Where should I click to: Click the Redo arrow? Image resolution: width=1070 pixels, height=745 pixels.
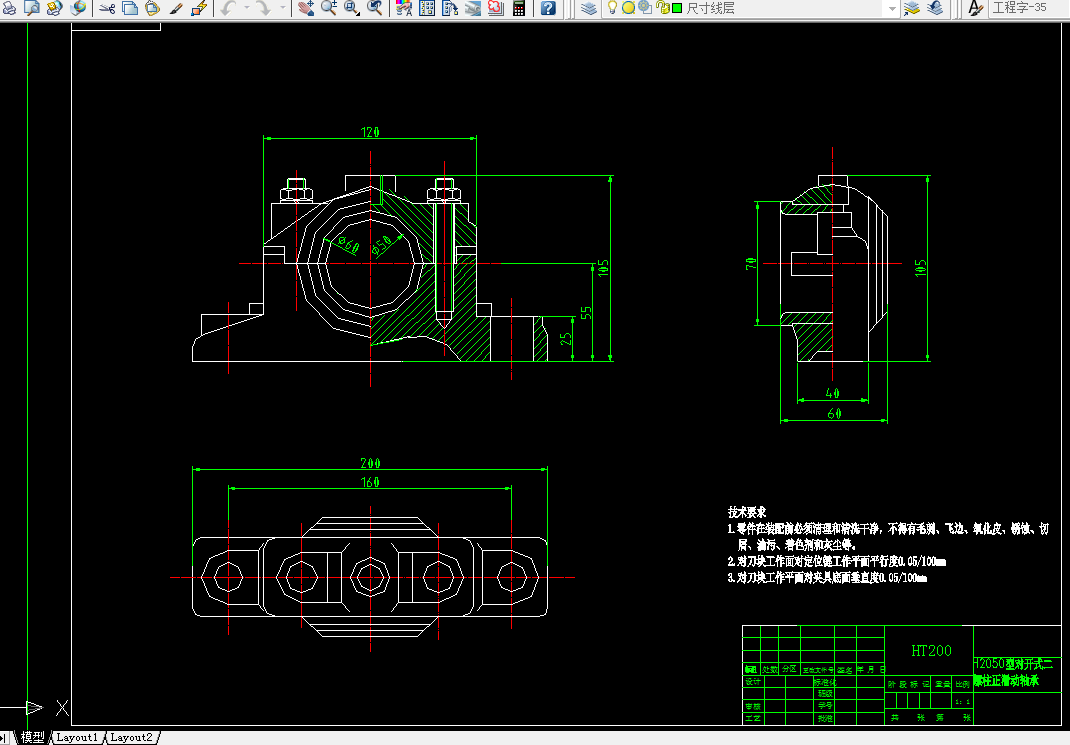[264, 8]
